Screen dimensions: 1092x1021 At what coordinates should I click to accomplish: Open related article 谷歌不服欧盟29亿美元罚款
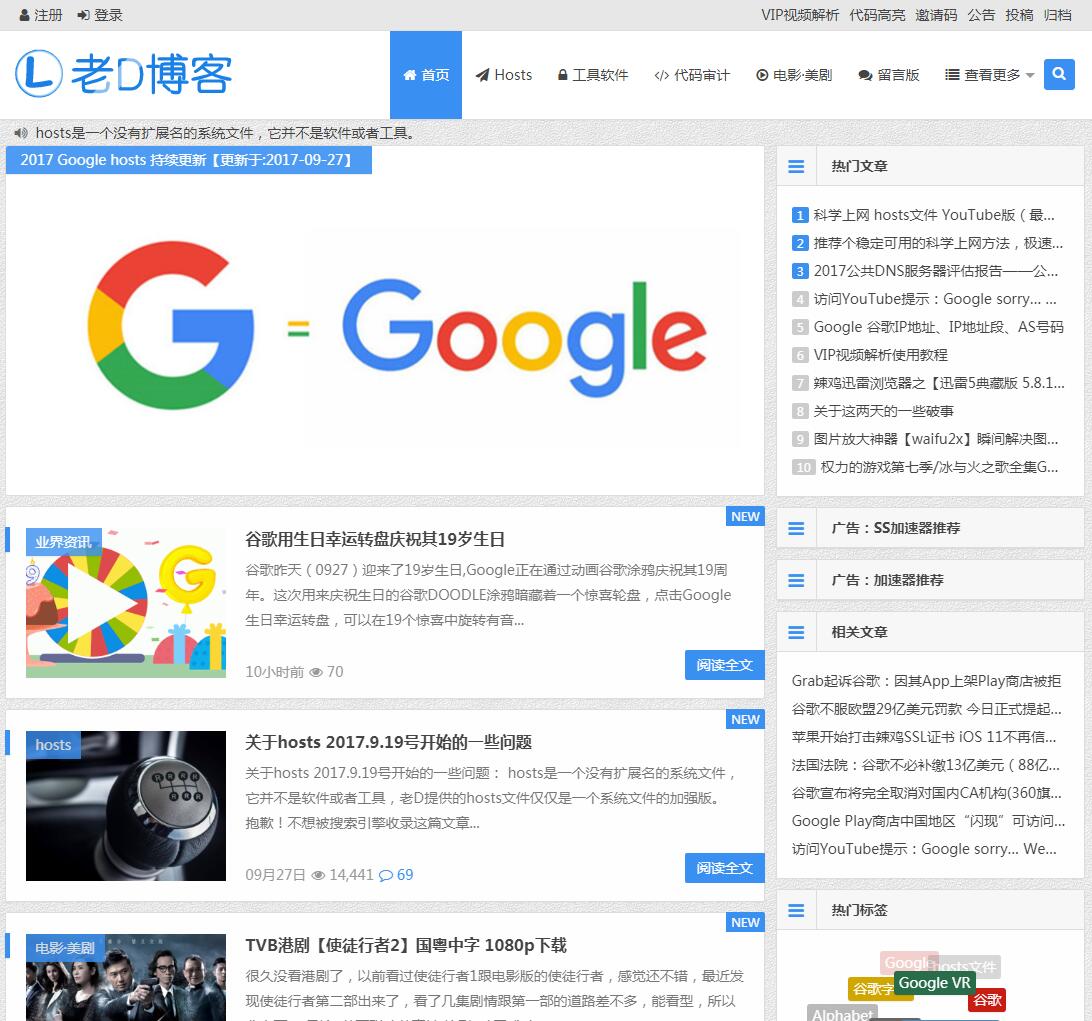click(x=926, y=708)
